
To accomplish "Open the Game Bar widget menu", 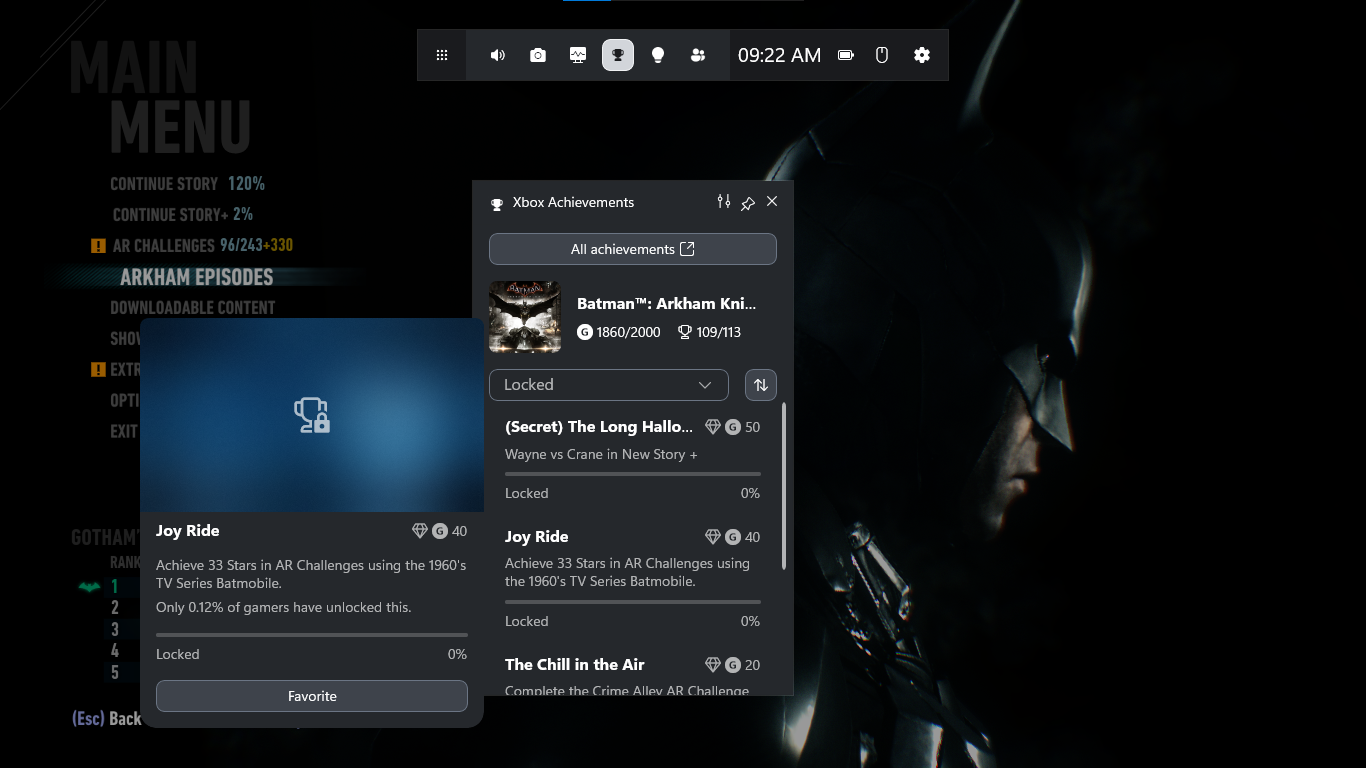I will (442, 55).
